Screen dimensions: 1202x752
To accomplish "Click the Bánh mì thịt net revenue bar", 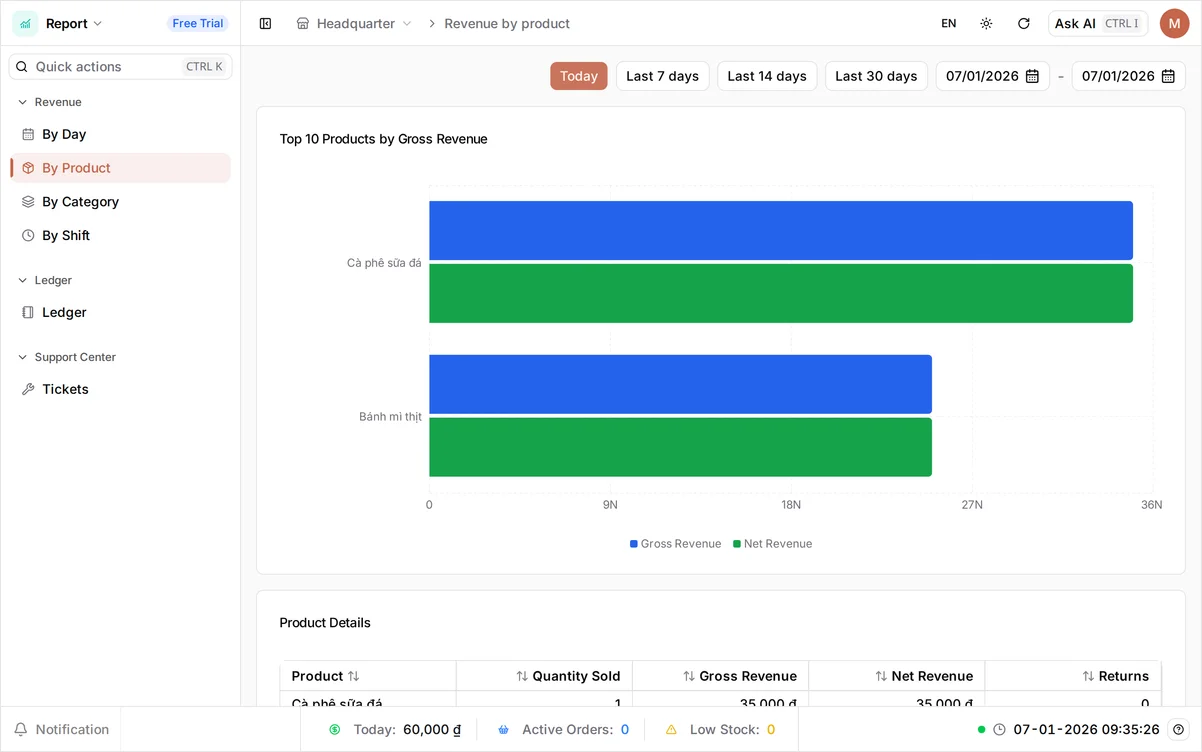I will coord(681,447).
